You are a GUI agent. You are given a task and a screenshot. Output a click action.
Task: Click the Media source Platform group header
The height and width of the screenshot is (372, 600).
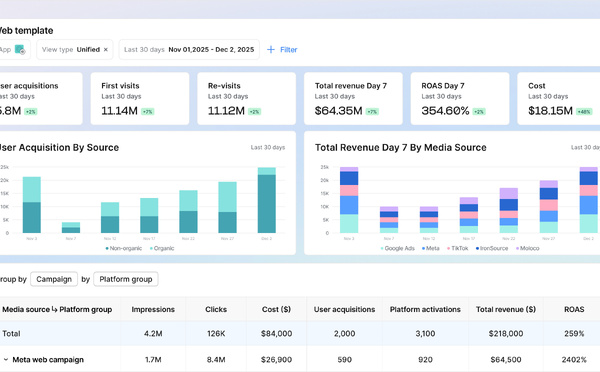tap(57, 309)
